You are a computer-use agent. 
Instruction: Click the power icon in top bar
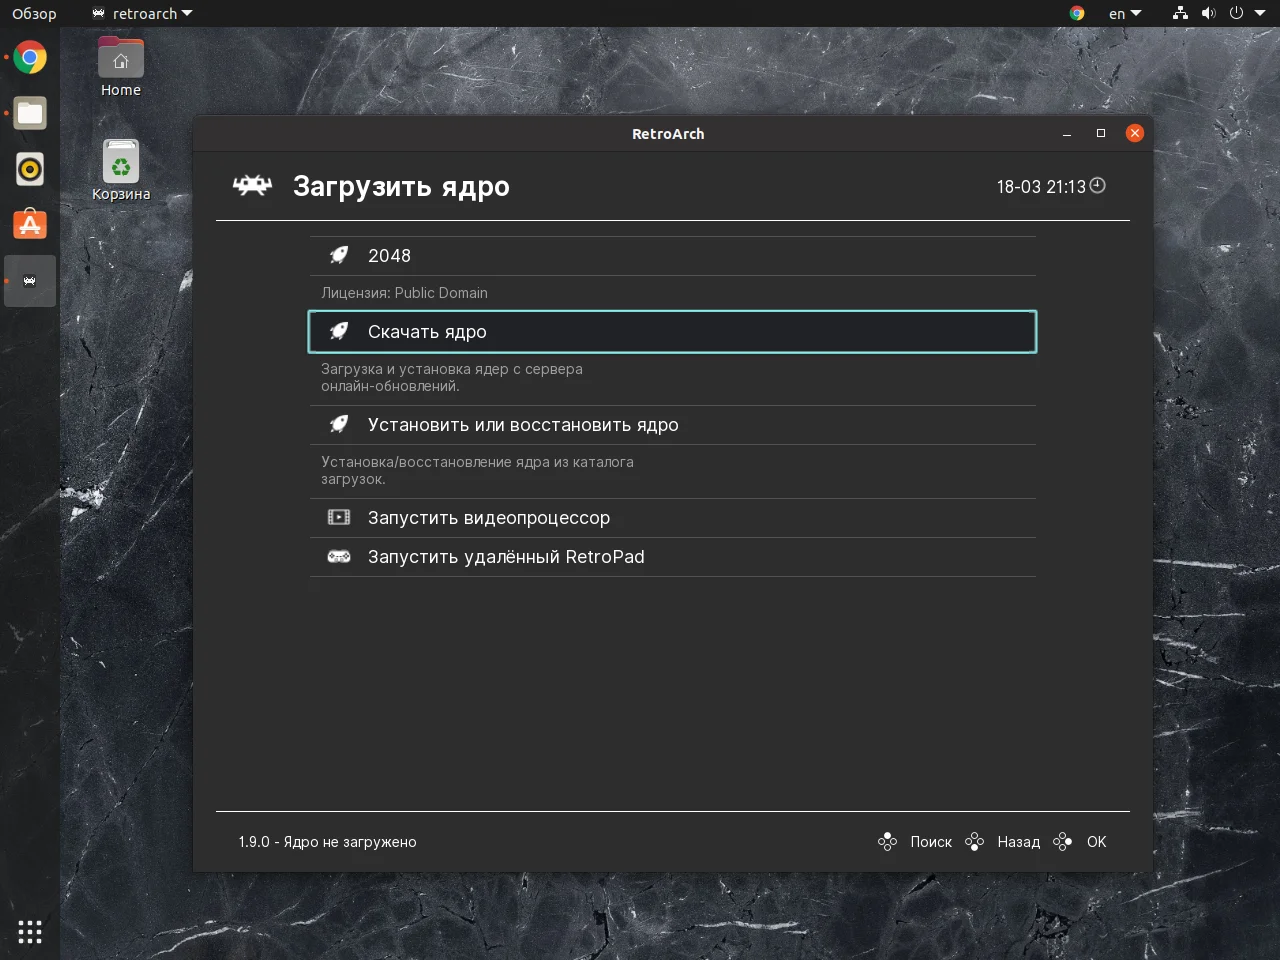click(x=1236, y=13)
